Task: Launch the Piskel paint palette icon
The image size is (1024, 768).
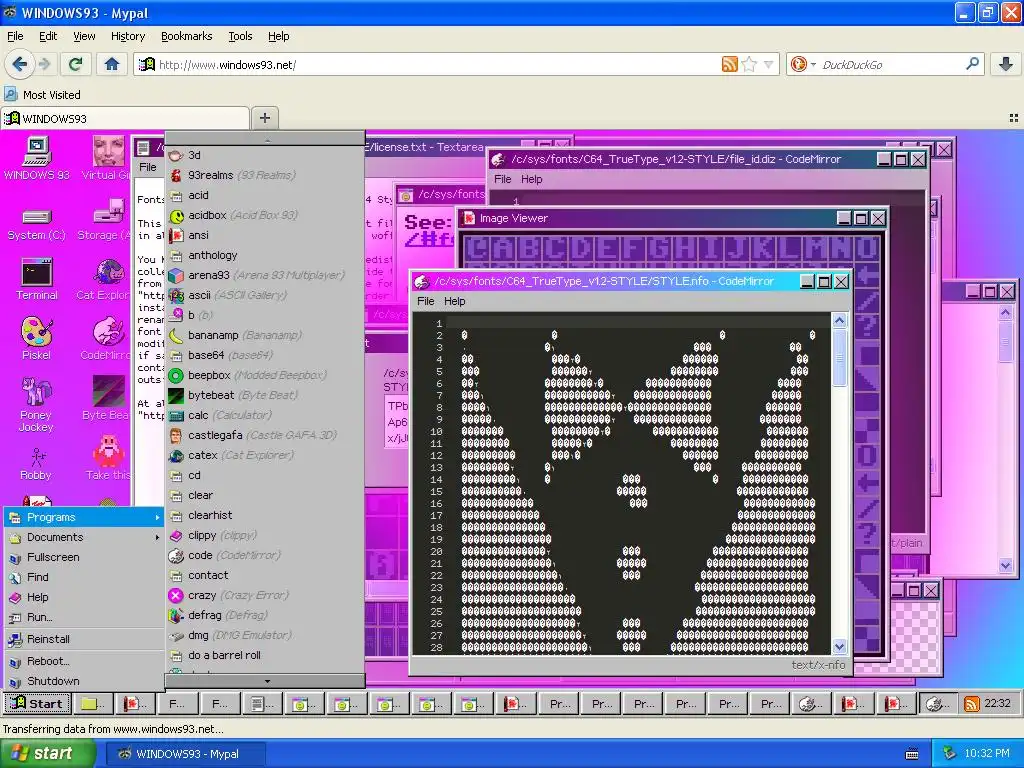Action: [37, 339]
